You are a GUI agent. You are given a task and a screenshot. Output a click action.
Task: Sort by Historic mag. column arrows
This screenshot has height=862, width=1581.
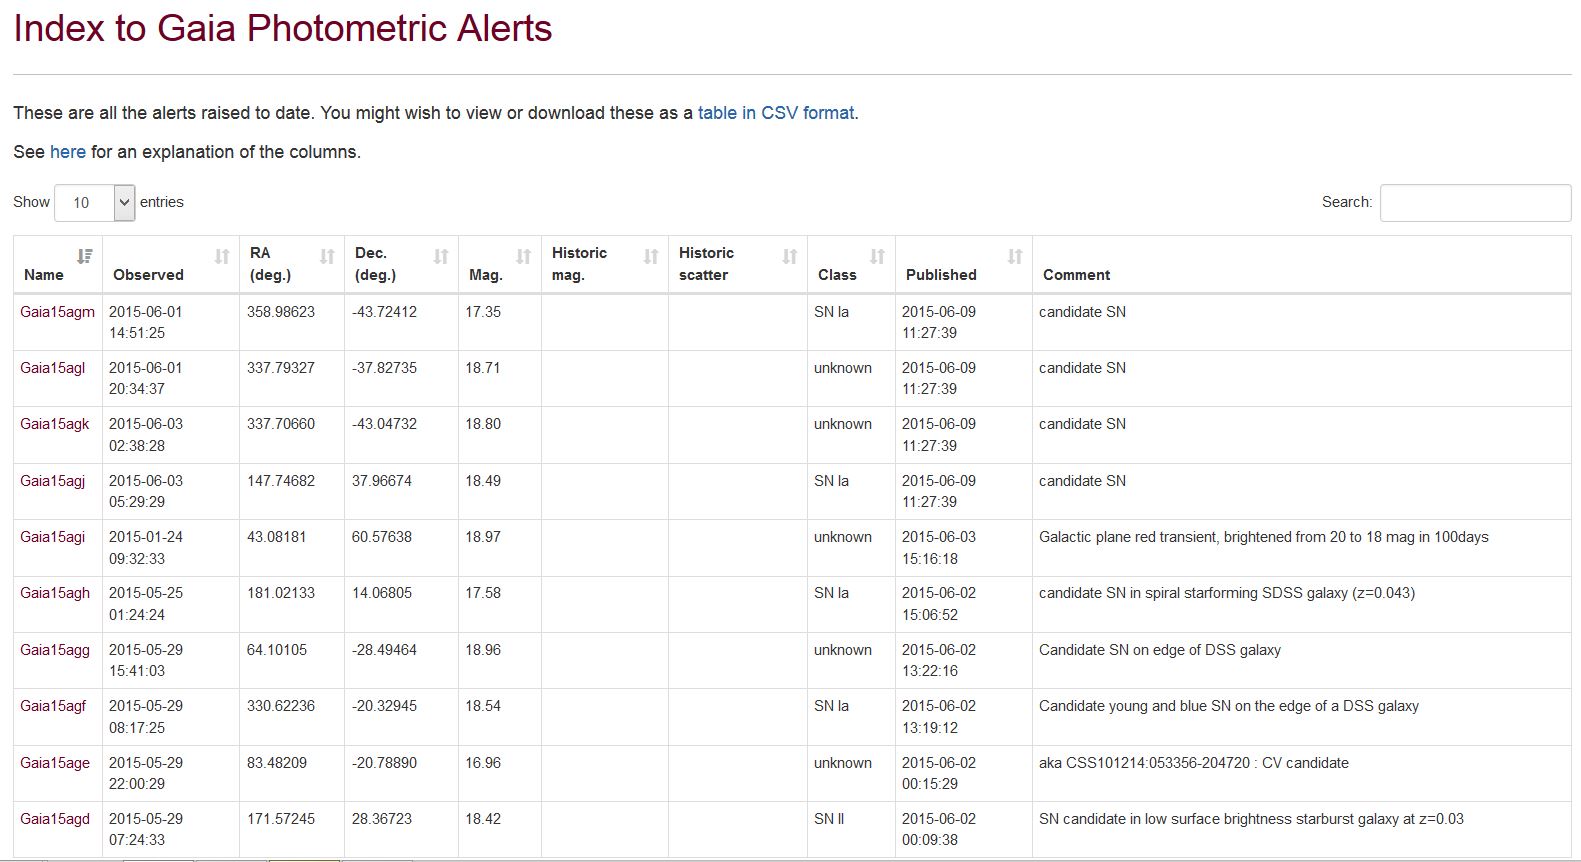pos(651,256)
